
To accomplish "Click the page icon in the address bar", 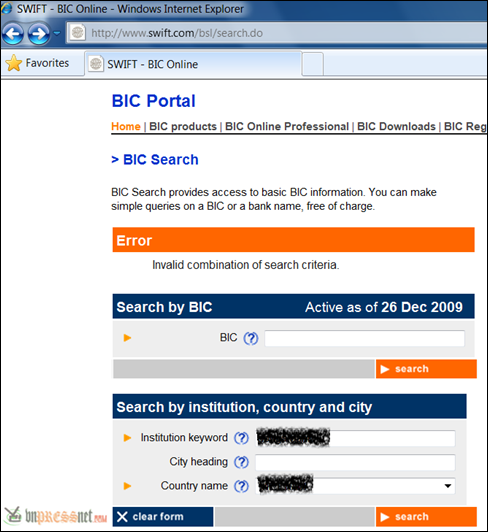I will click(78, 33).
